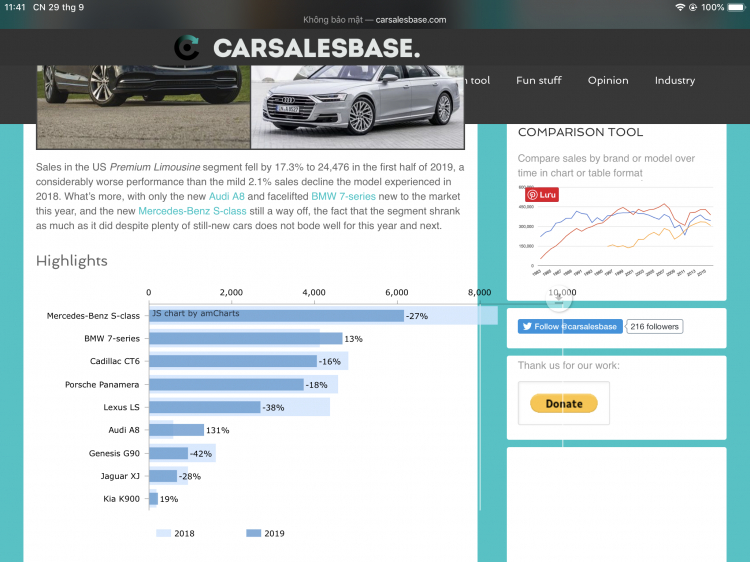Toggle the 2018 legend series

point(175,533)
